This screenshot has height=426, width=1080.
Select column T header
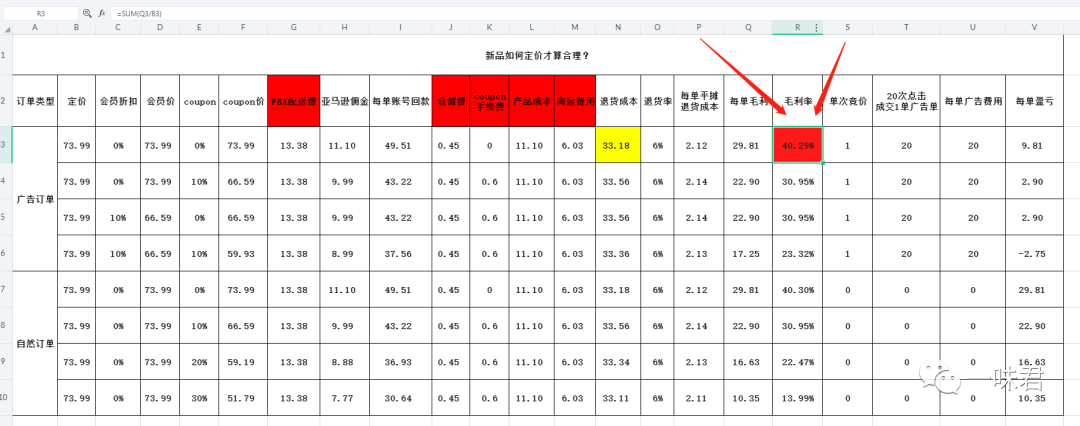click(906, 28)
